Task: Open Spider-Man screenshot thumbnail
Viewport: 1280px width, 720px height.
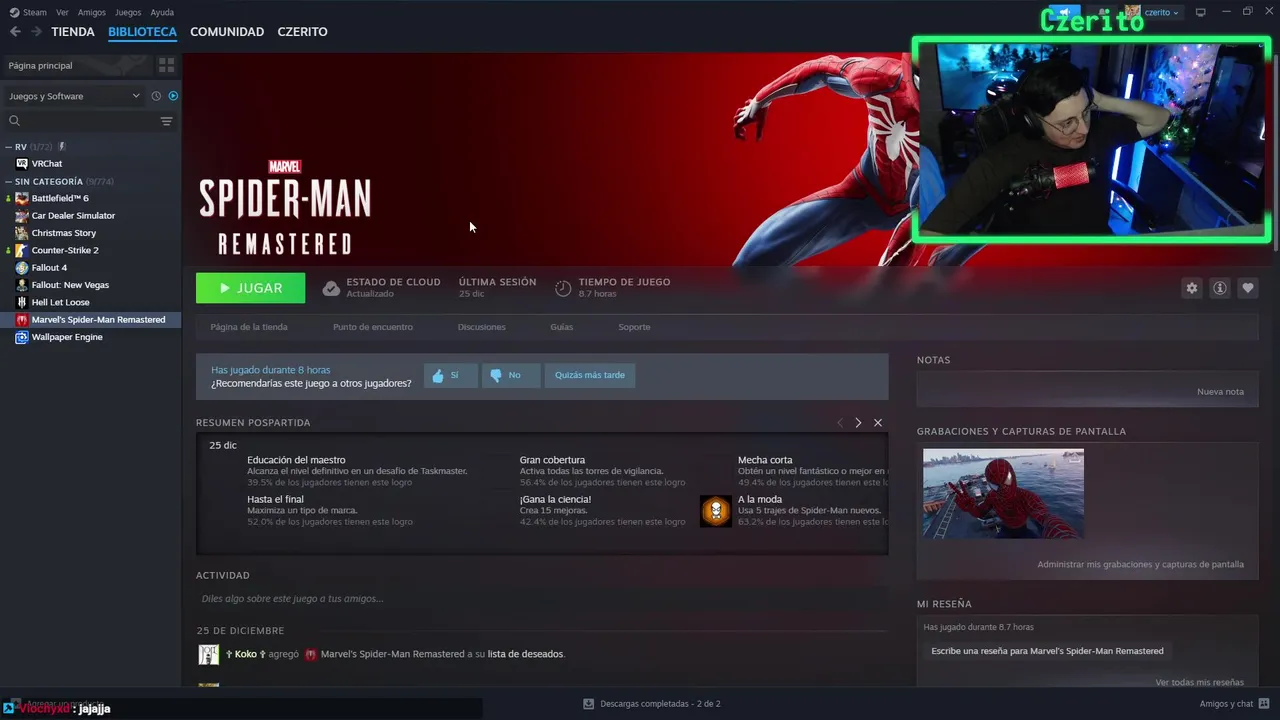Action: [x=1003, y=493]
